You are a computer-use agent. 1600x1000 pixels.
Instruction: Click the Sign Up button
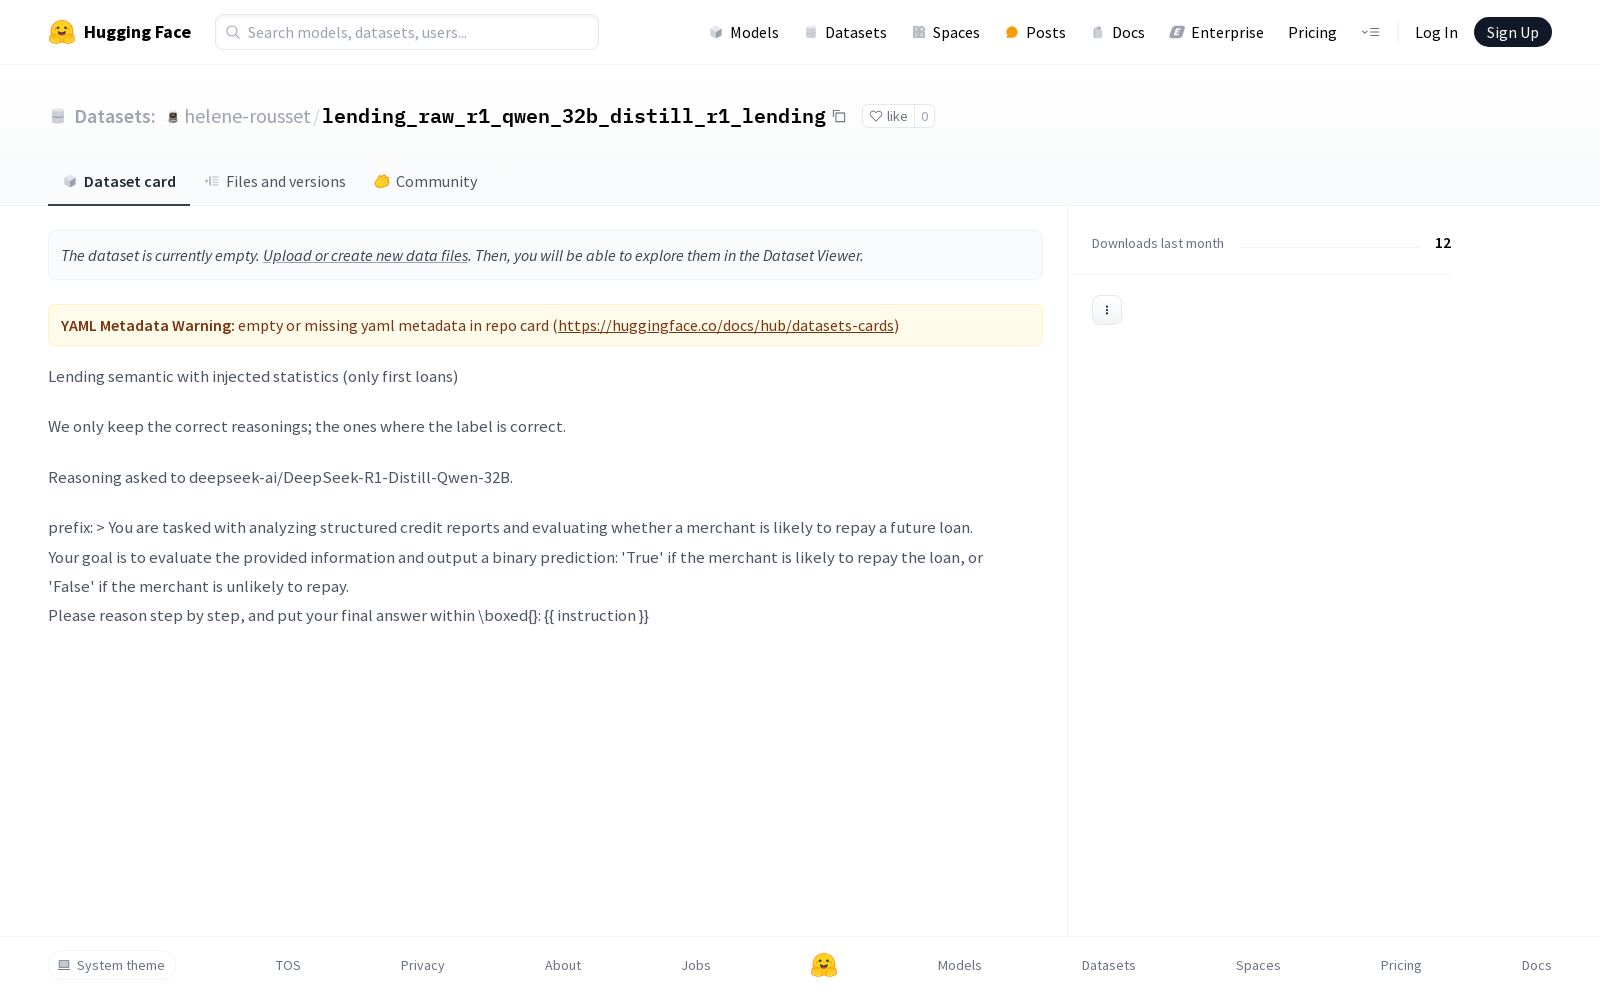point(1513,32)
